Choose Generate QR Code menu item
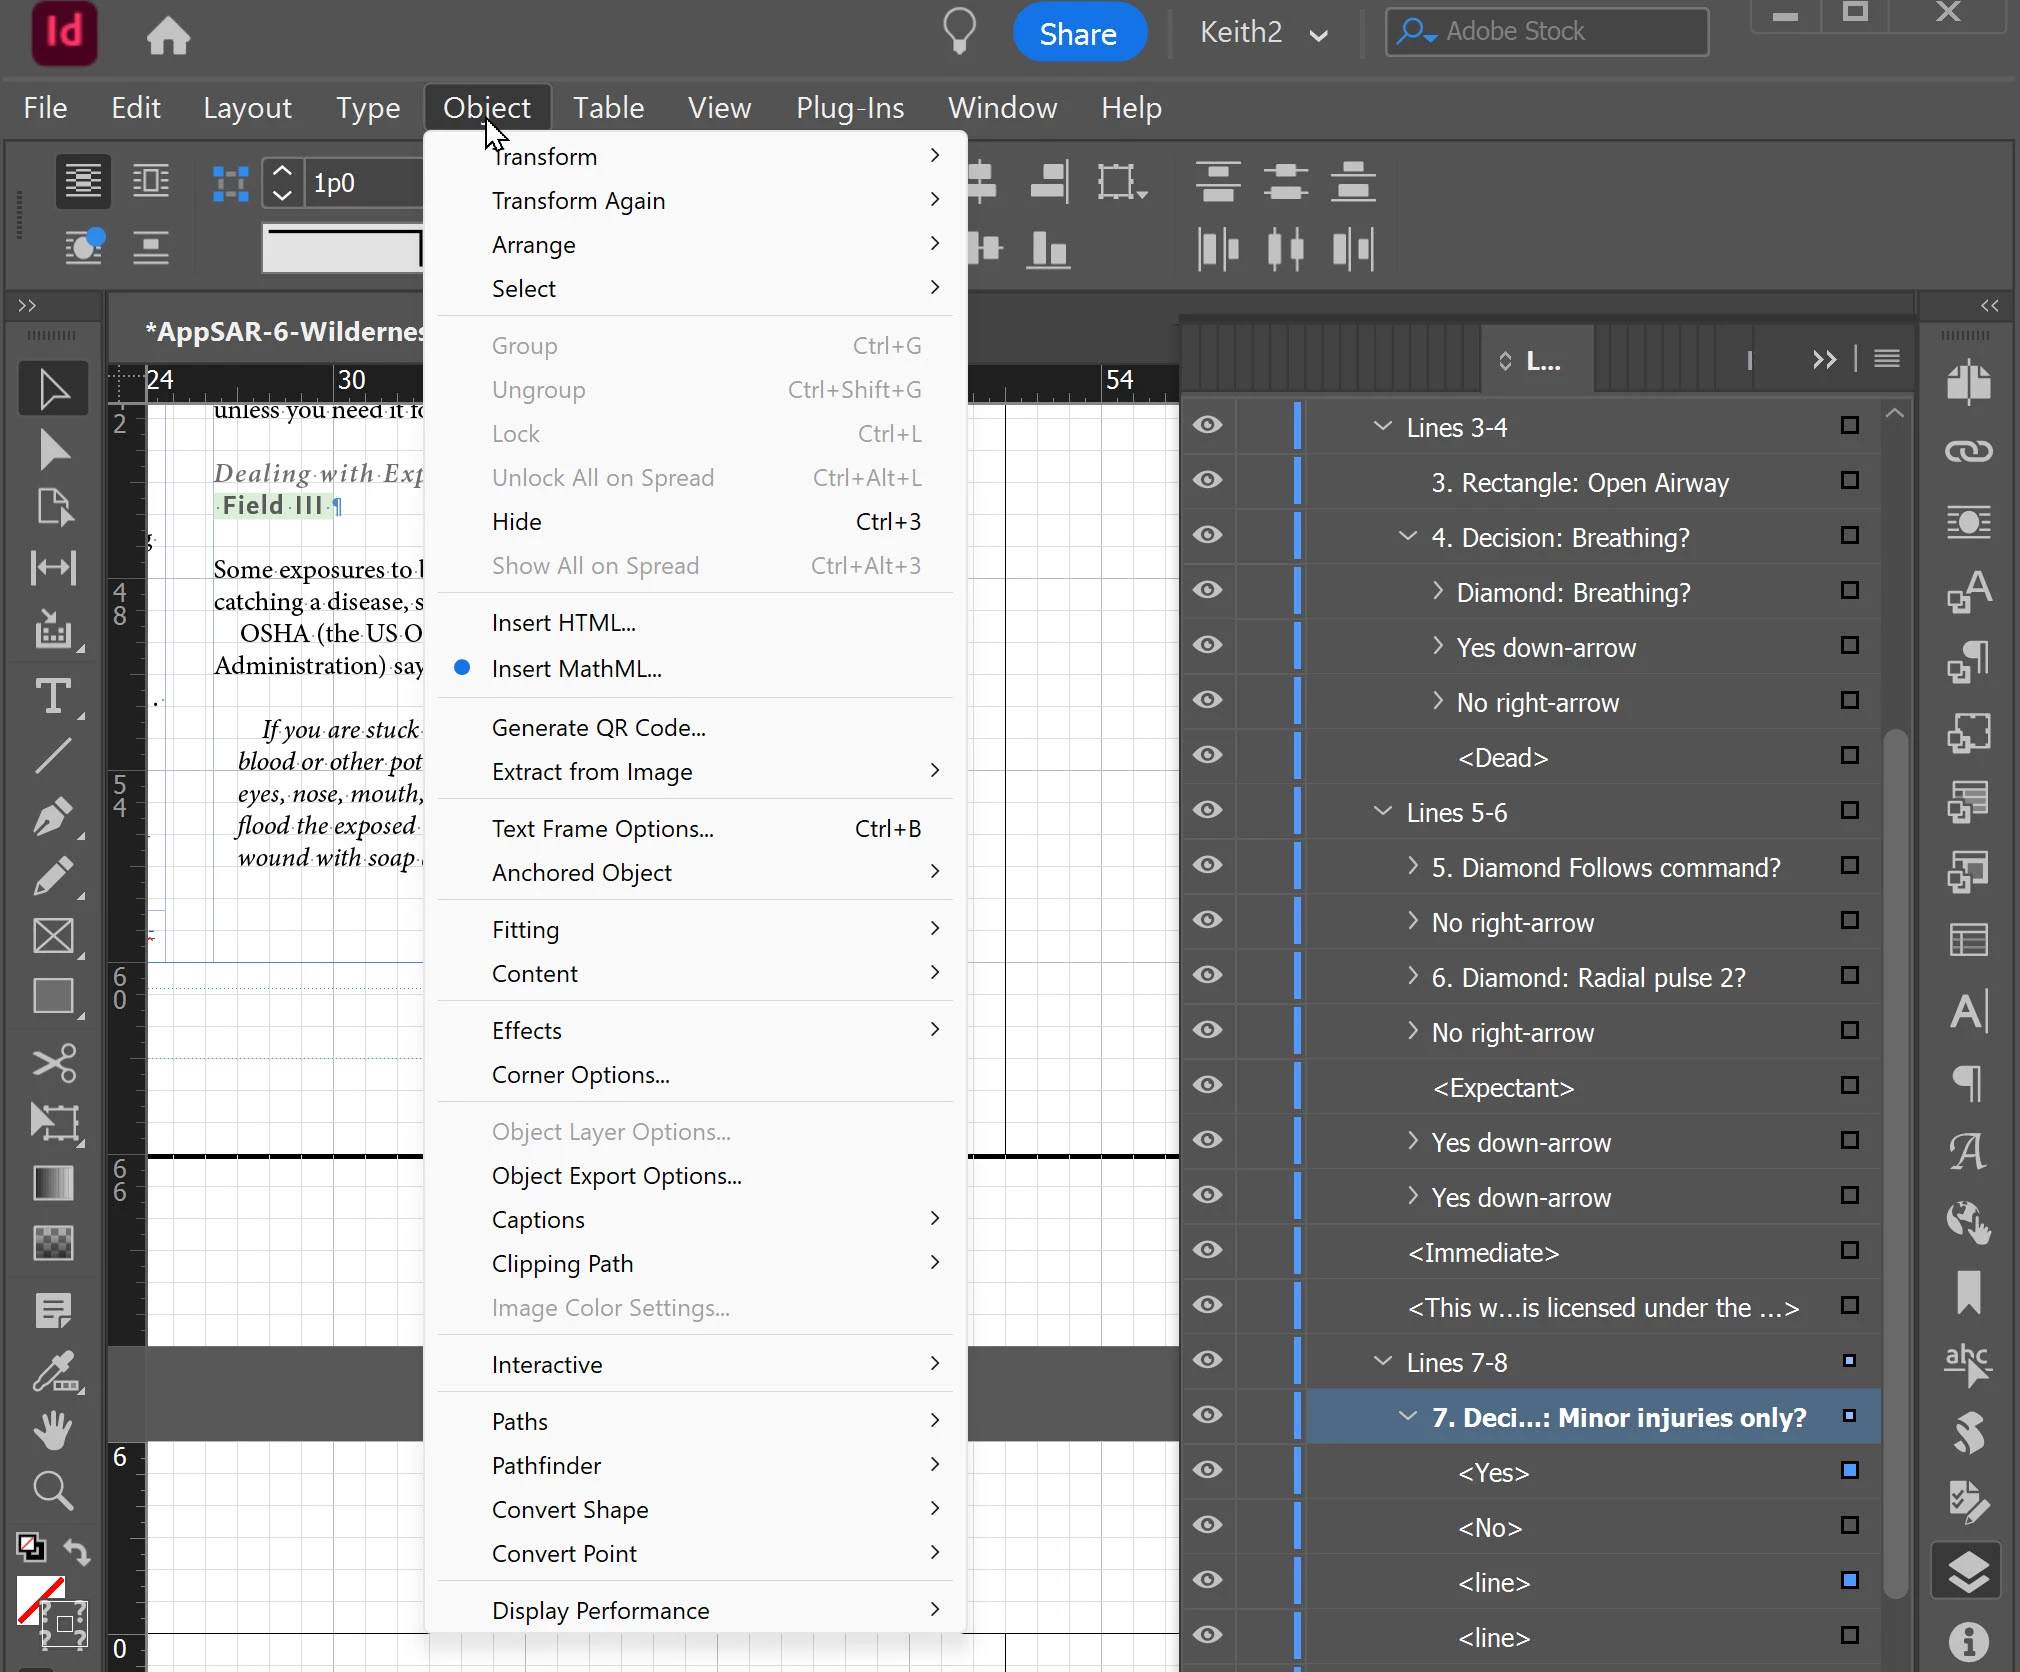Viewport: 2020px width, 1672px height. pyautogui.click(x=599, y=728)
